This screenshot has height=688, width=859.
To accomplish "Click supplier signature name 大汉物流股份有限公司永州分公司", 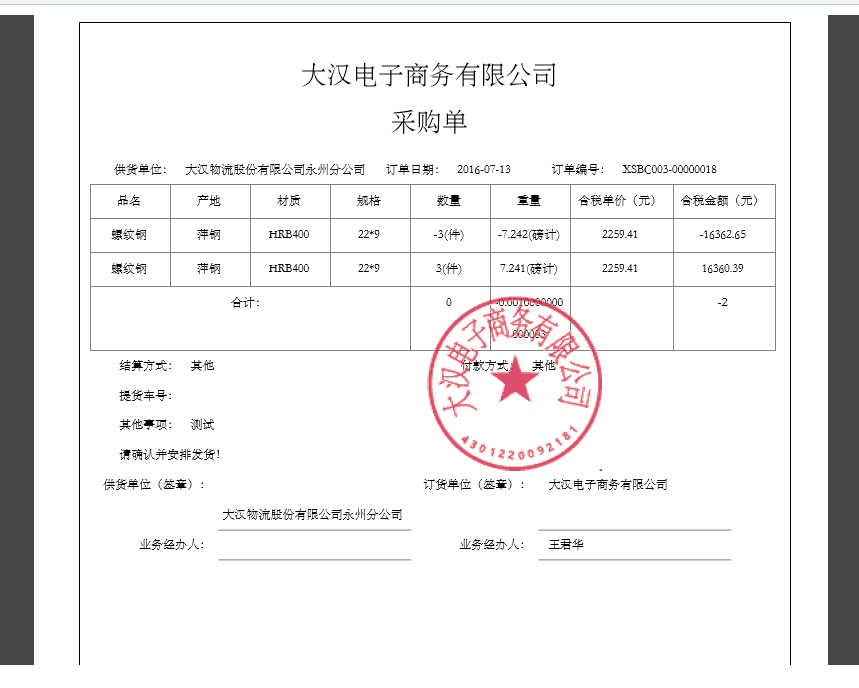I will [312, 514].
